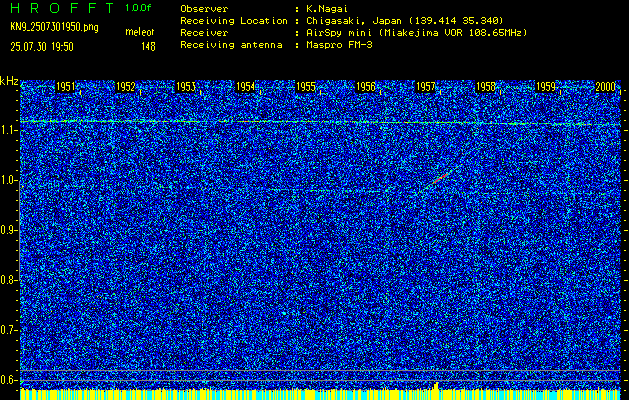629x400 pixels.
Task: Click the Observer label
Action: click(204, 9)
